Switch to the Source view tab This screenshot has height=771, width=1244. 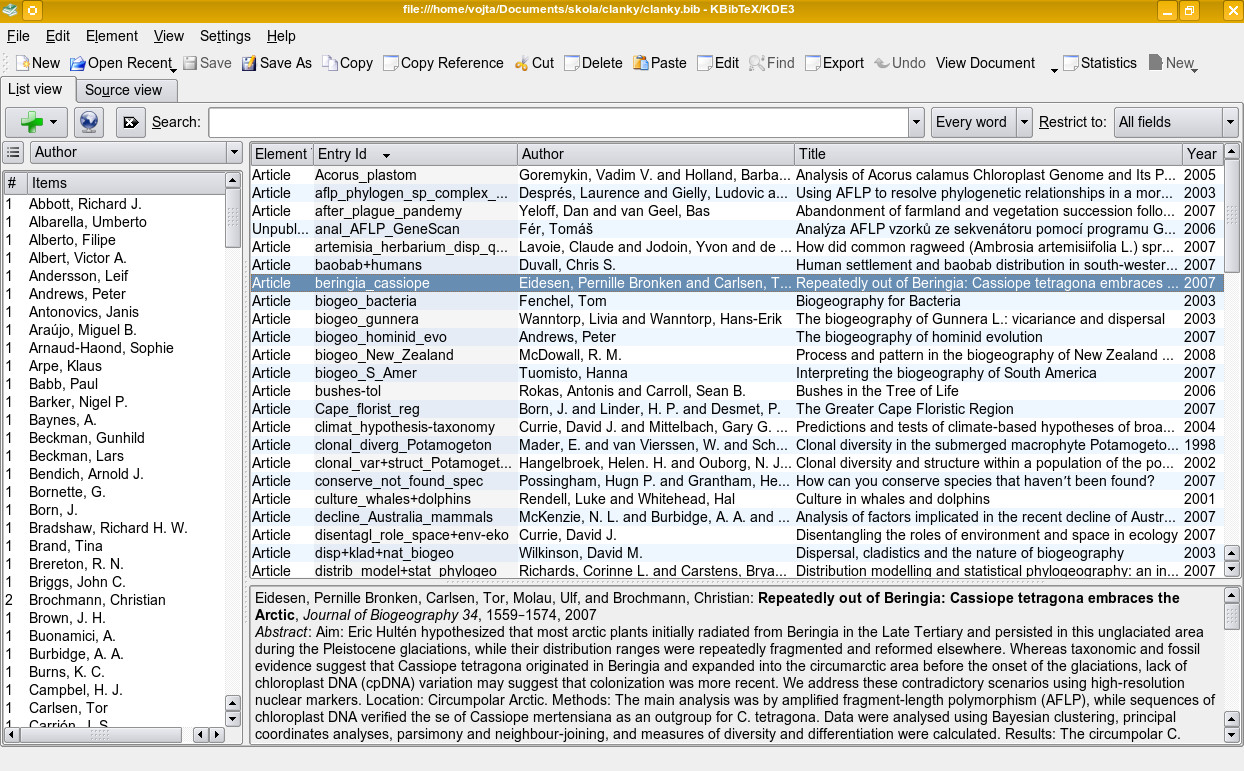124,90
